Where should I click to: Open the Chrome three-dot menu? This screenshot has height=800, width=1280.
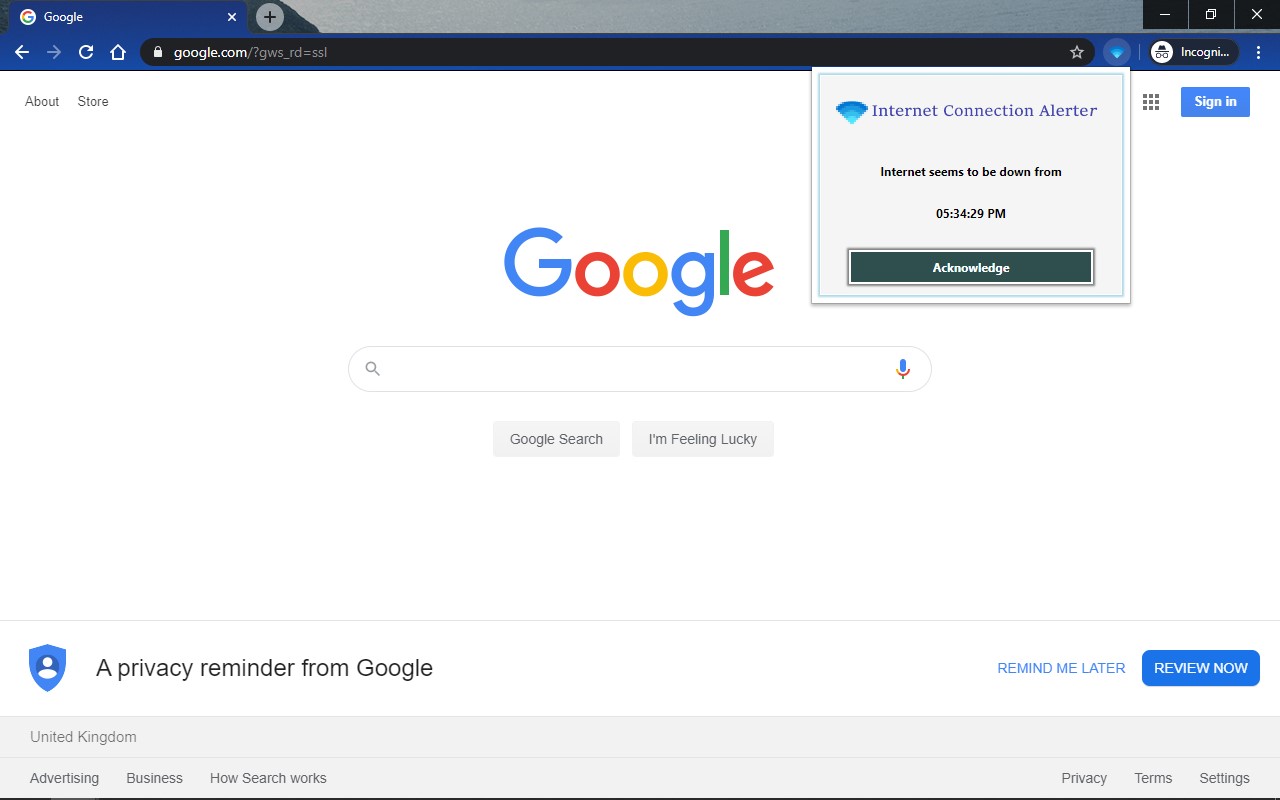[1259, 52]
